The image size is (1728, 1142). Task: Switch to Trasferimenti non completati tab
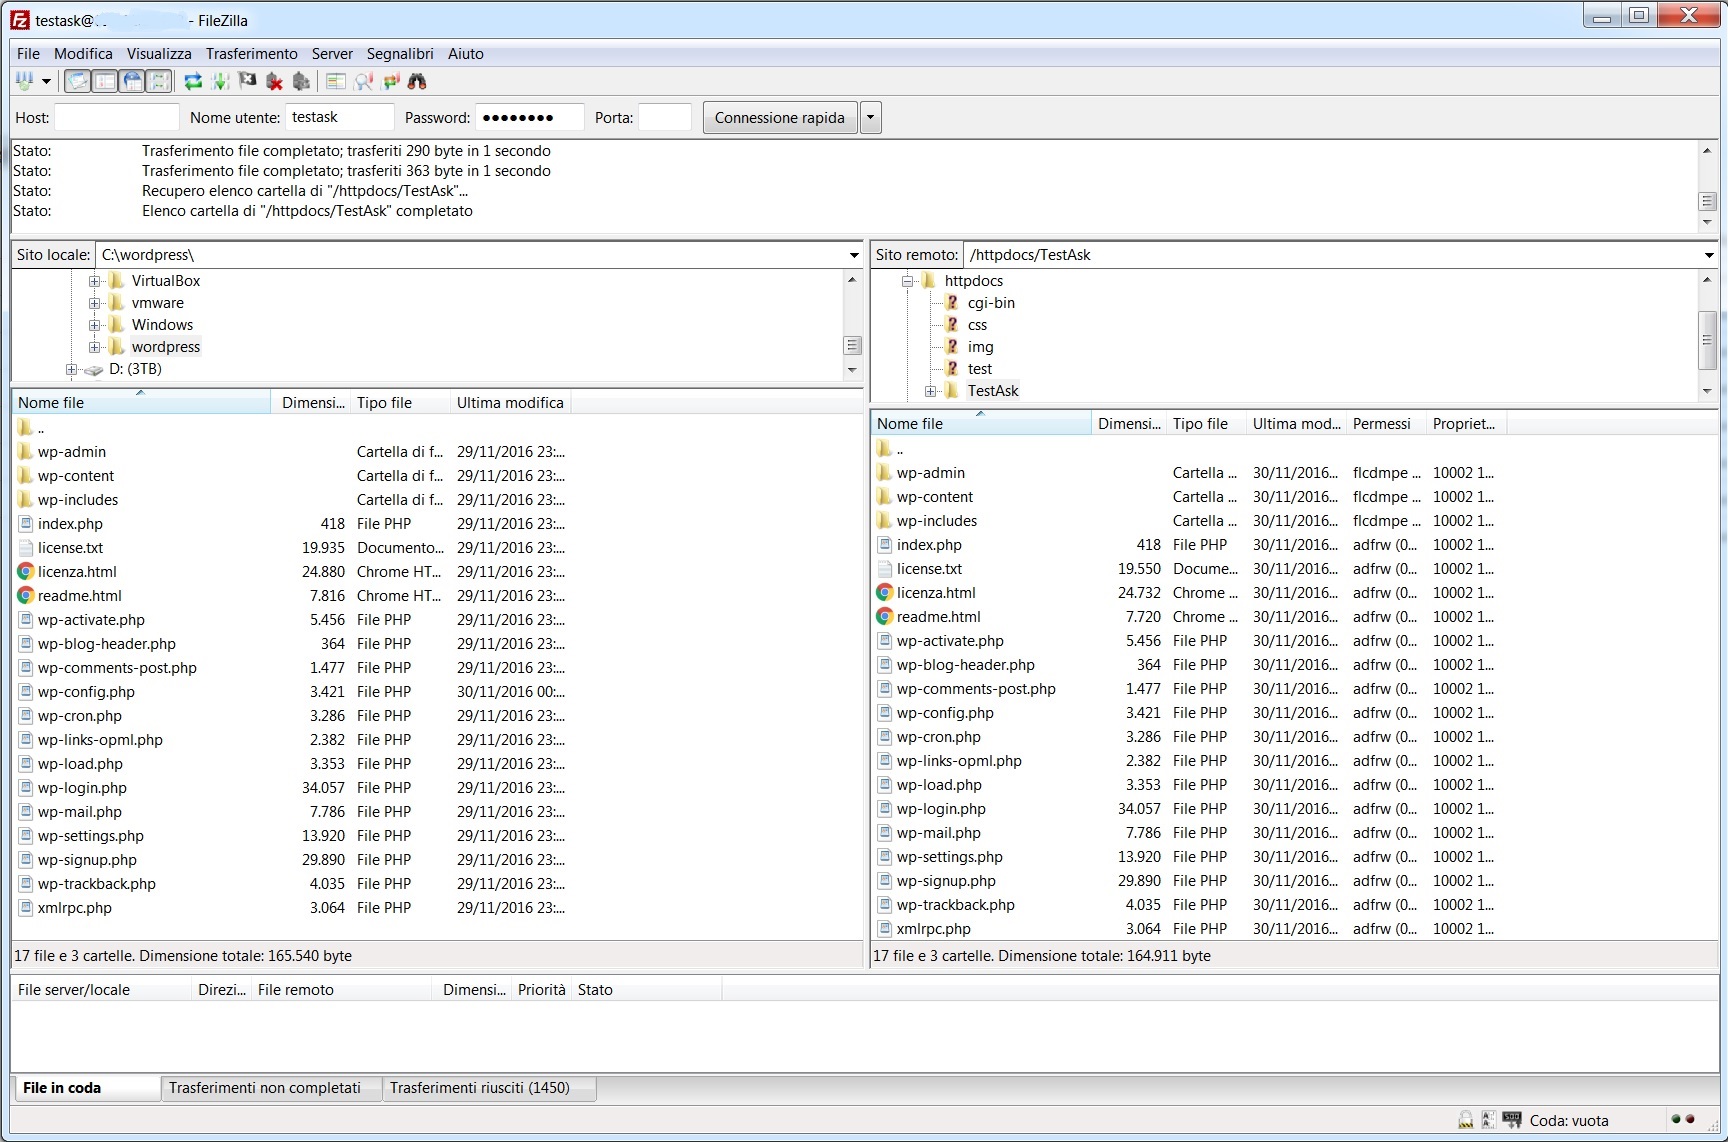click(271, 1088)
